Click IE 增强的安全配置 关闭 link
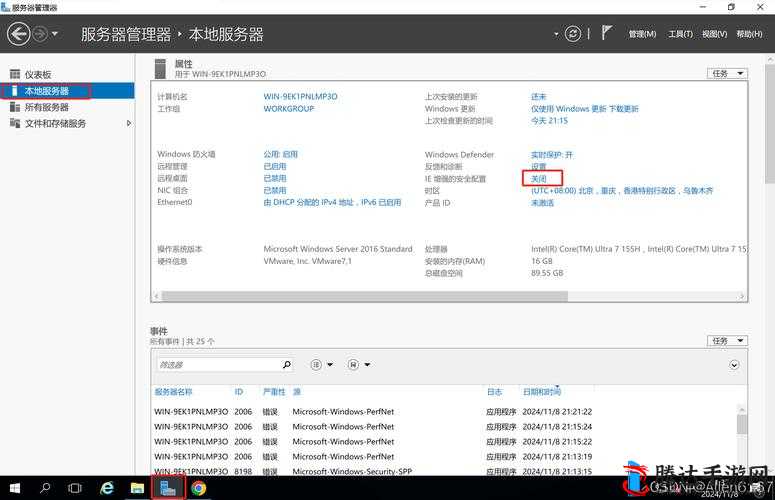Screen dimensions: 775x500 (539, 178)
